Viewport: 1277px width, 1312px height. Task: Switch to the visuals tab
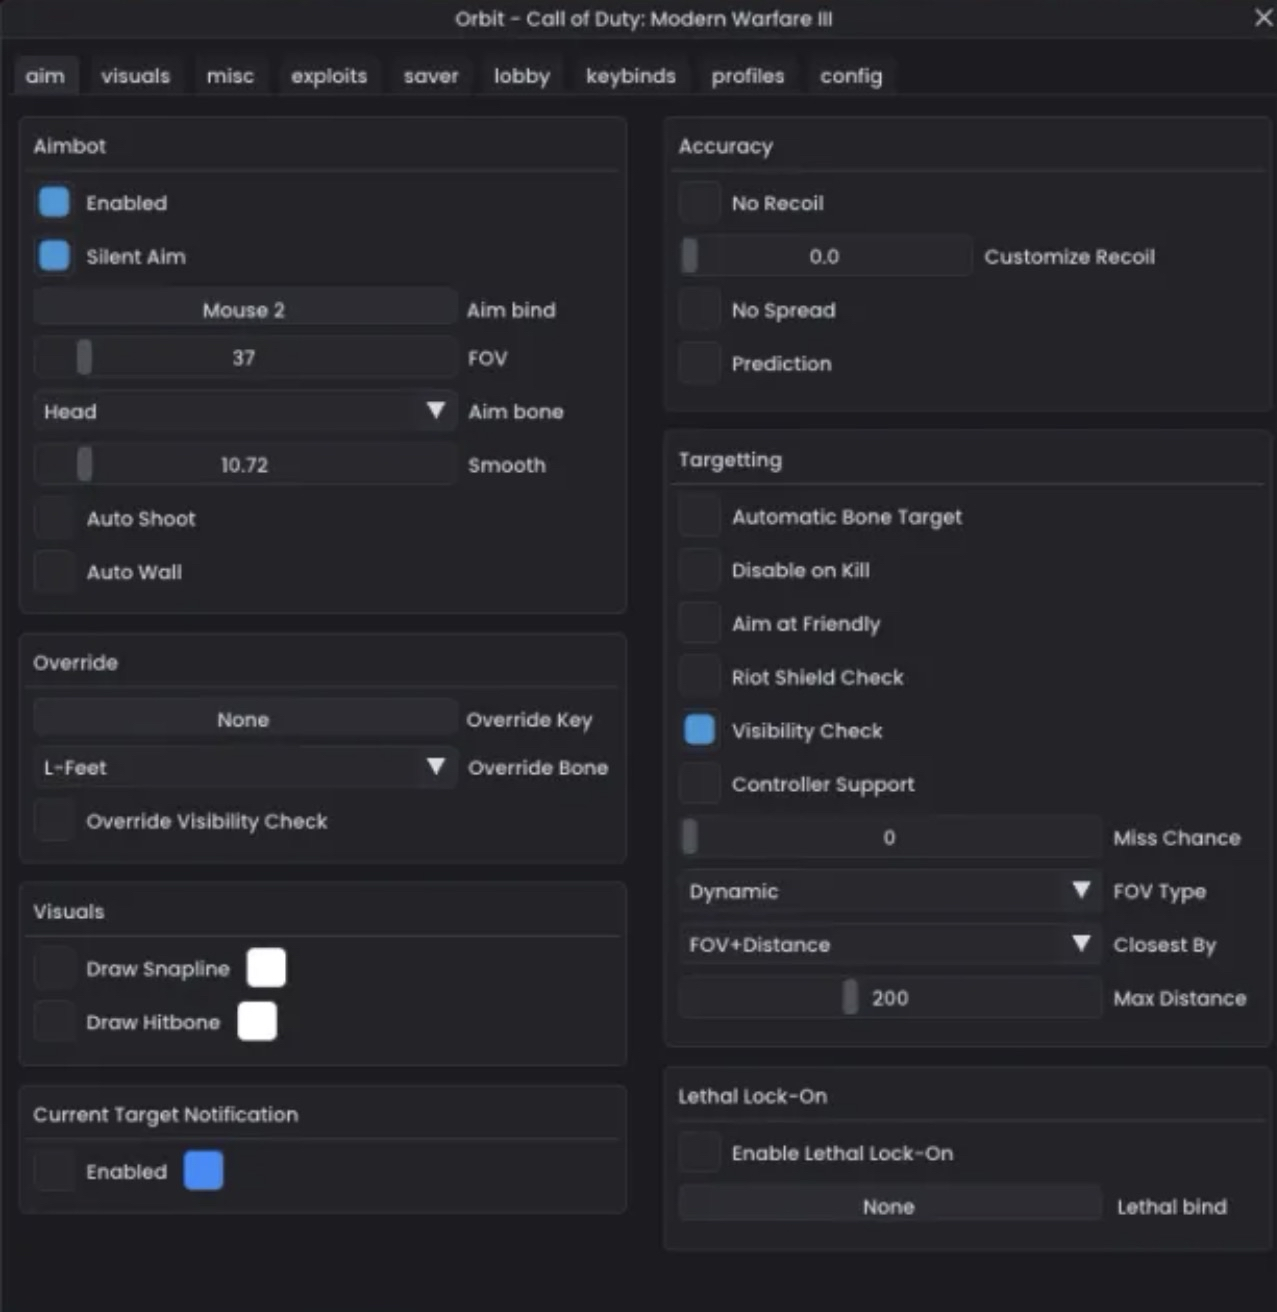click(x=135, y=76)
